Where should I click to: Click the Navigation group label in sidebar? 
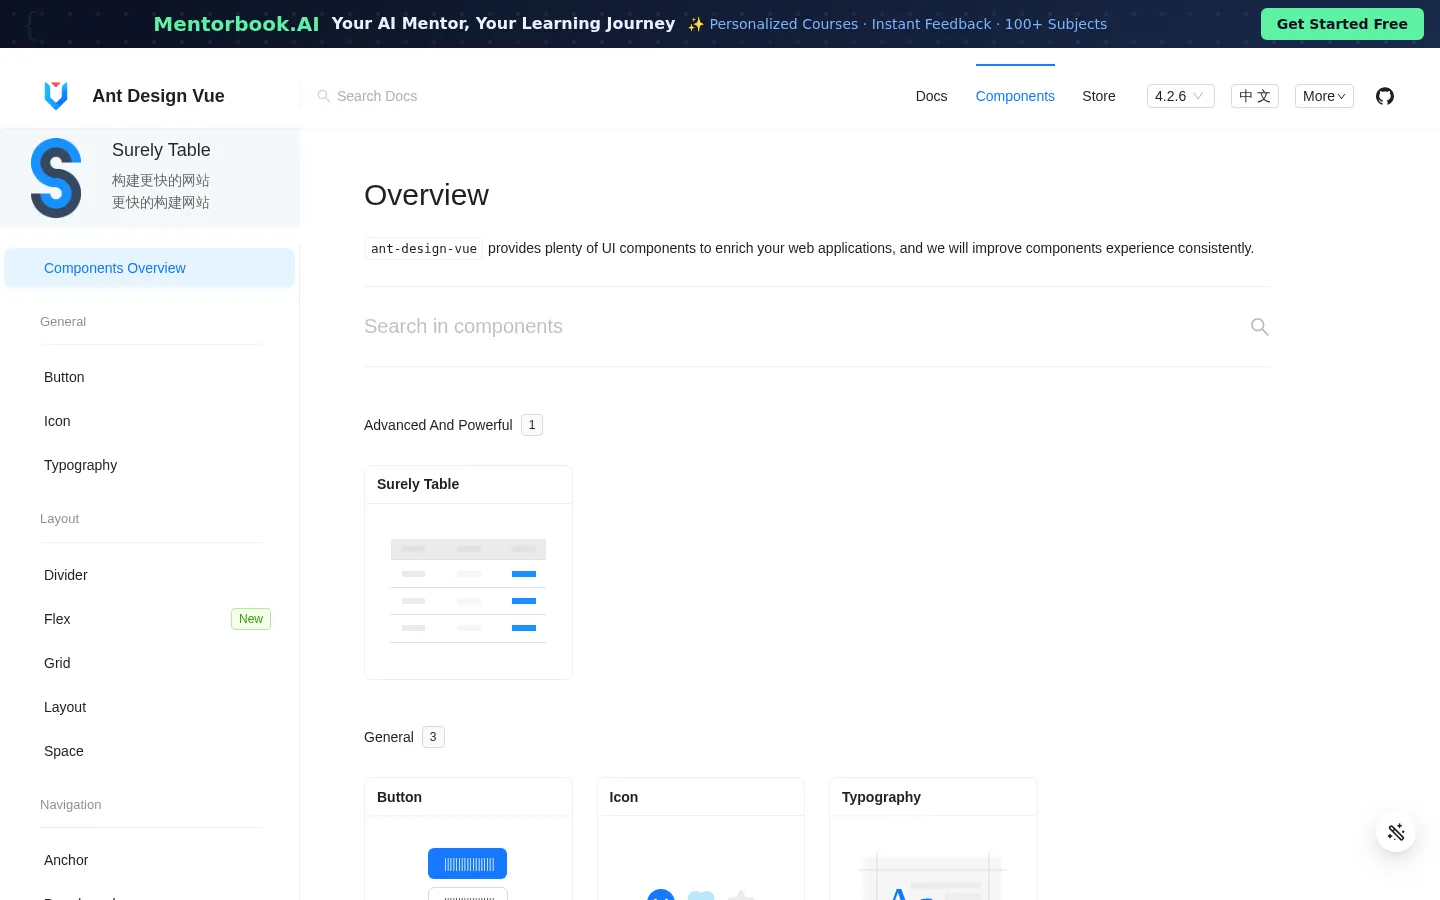tap(70, 804)
